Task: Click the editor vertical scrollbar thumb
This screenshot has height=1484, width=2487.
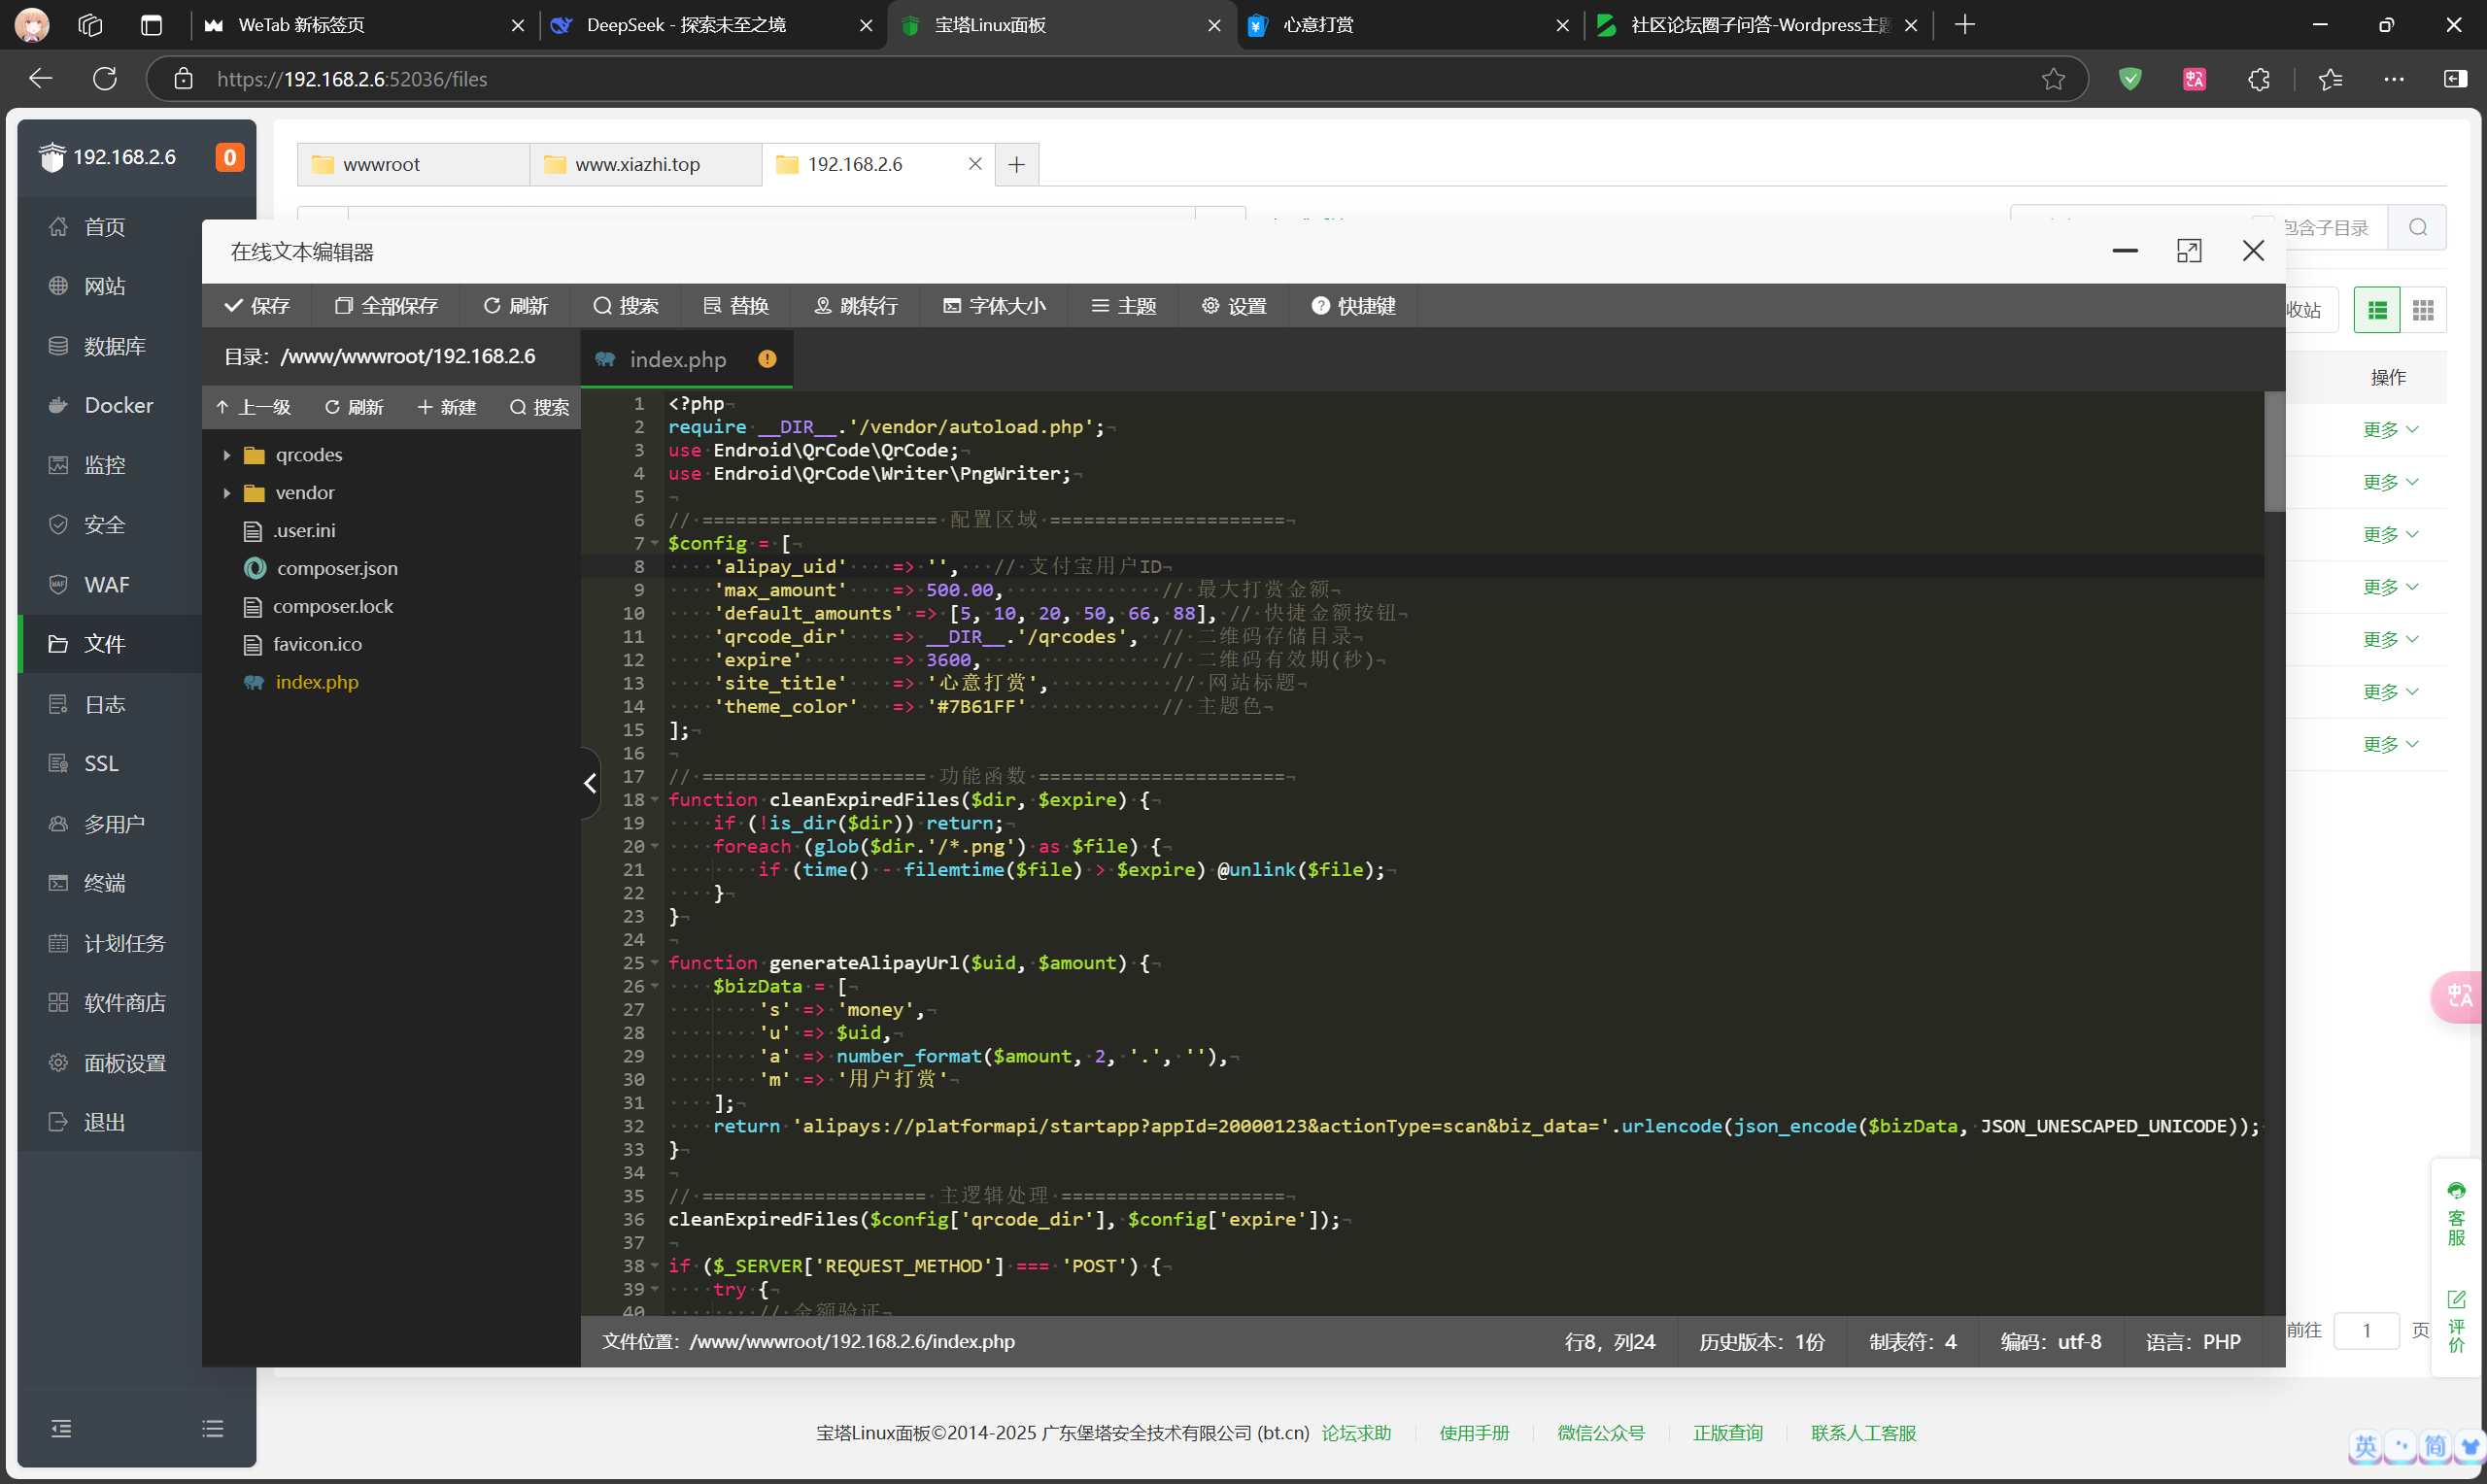Action: tap(2273, 450)
